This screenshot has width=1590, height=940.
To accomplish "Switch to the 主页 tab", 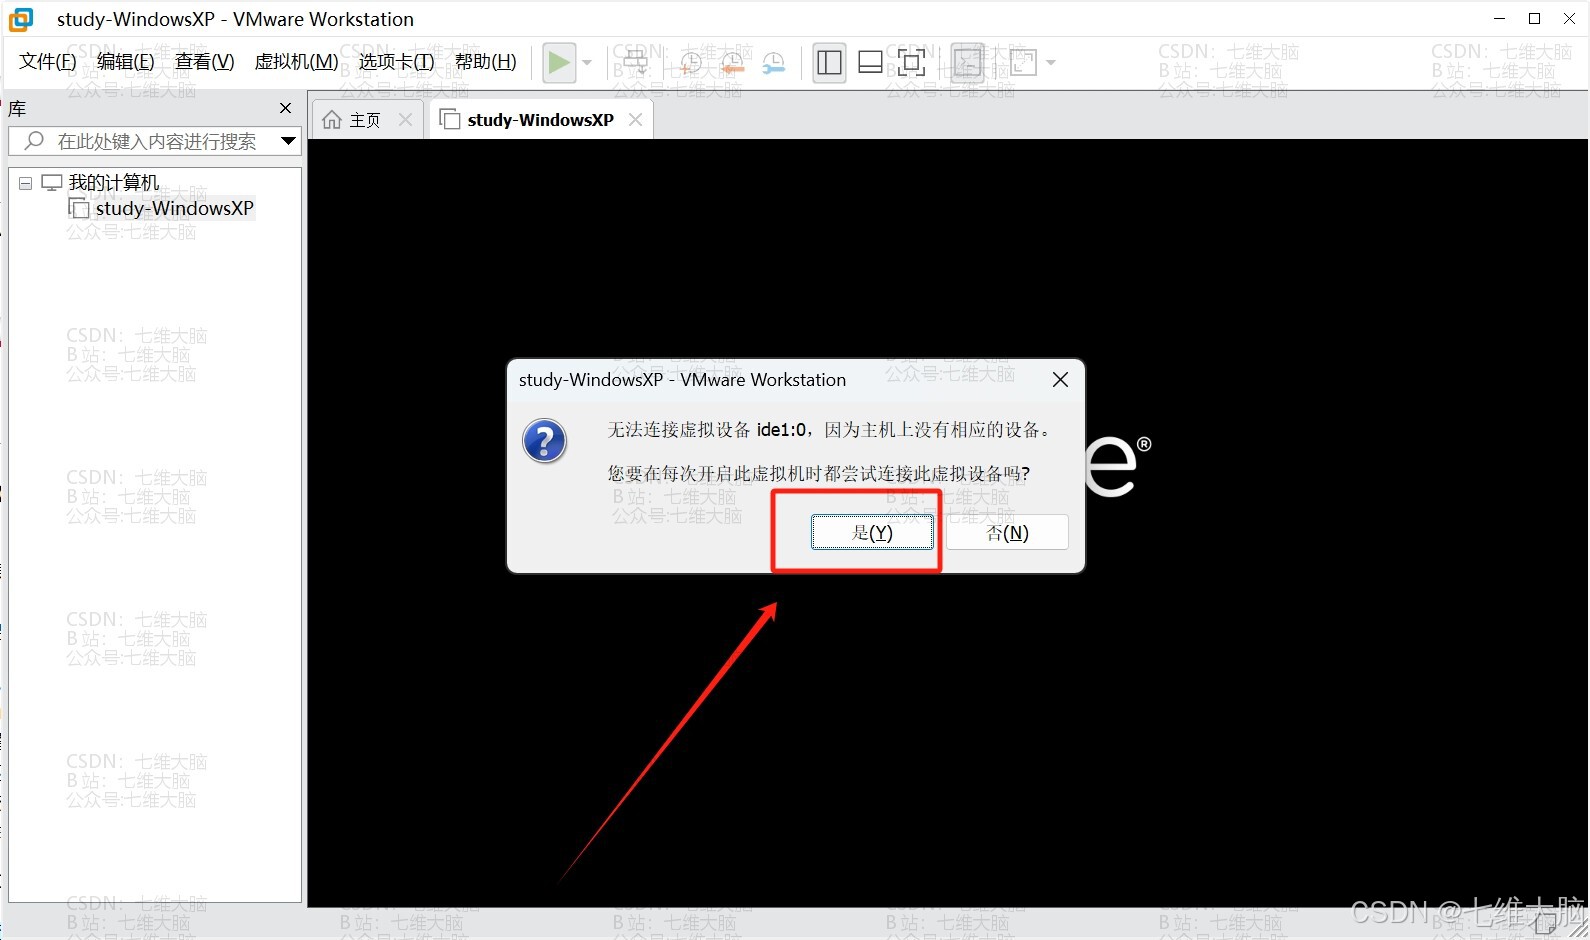I will tap(365, 120).
